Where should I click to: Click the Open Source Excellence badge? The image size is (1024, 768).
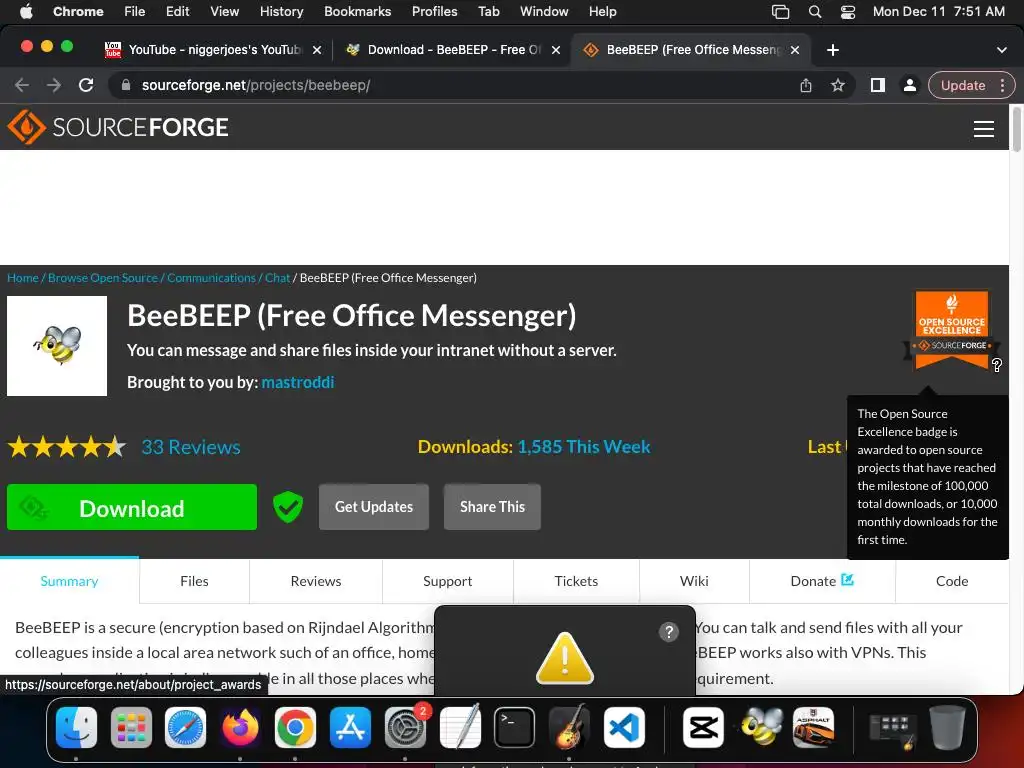(952, 330)
